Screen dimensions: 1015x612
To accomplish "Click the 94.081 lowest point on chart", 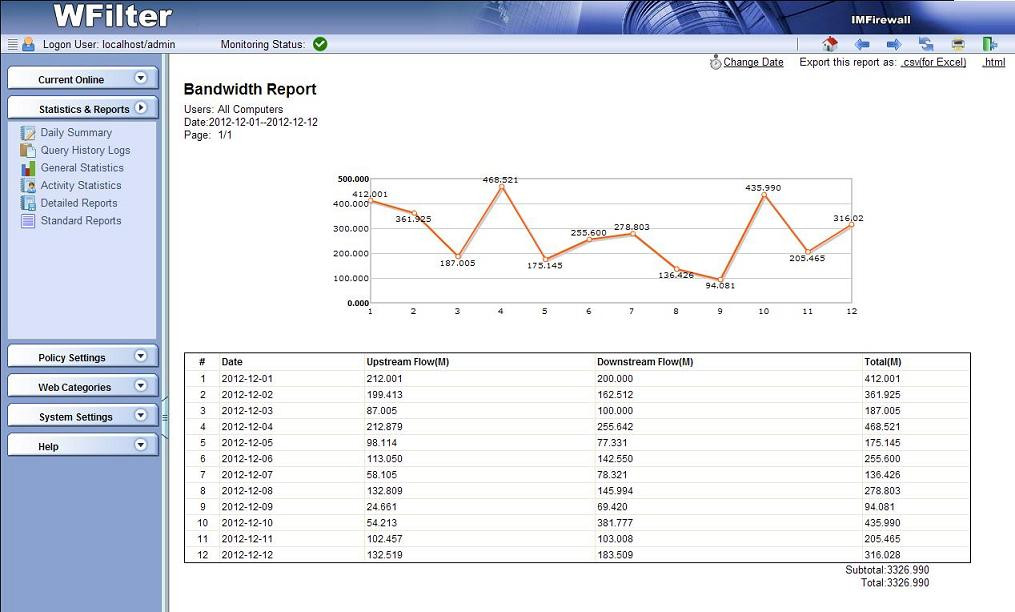I will coord(720,280).
